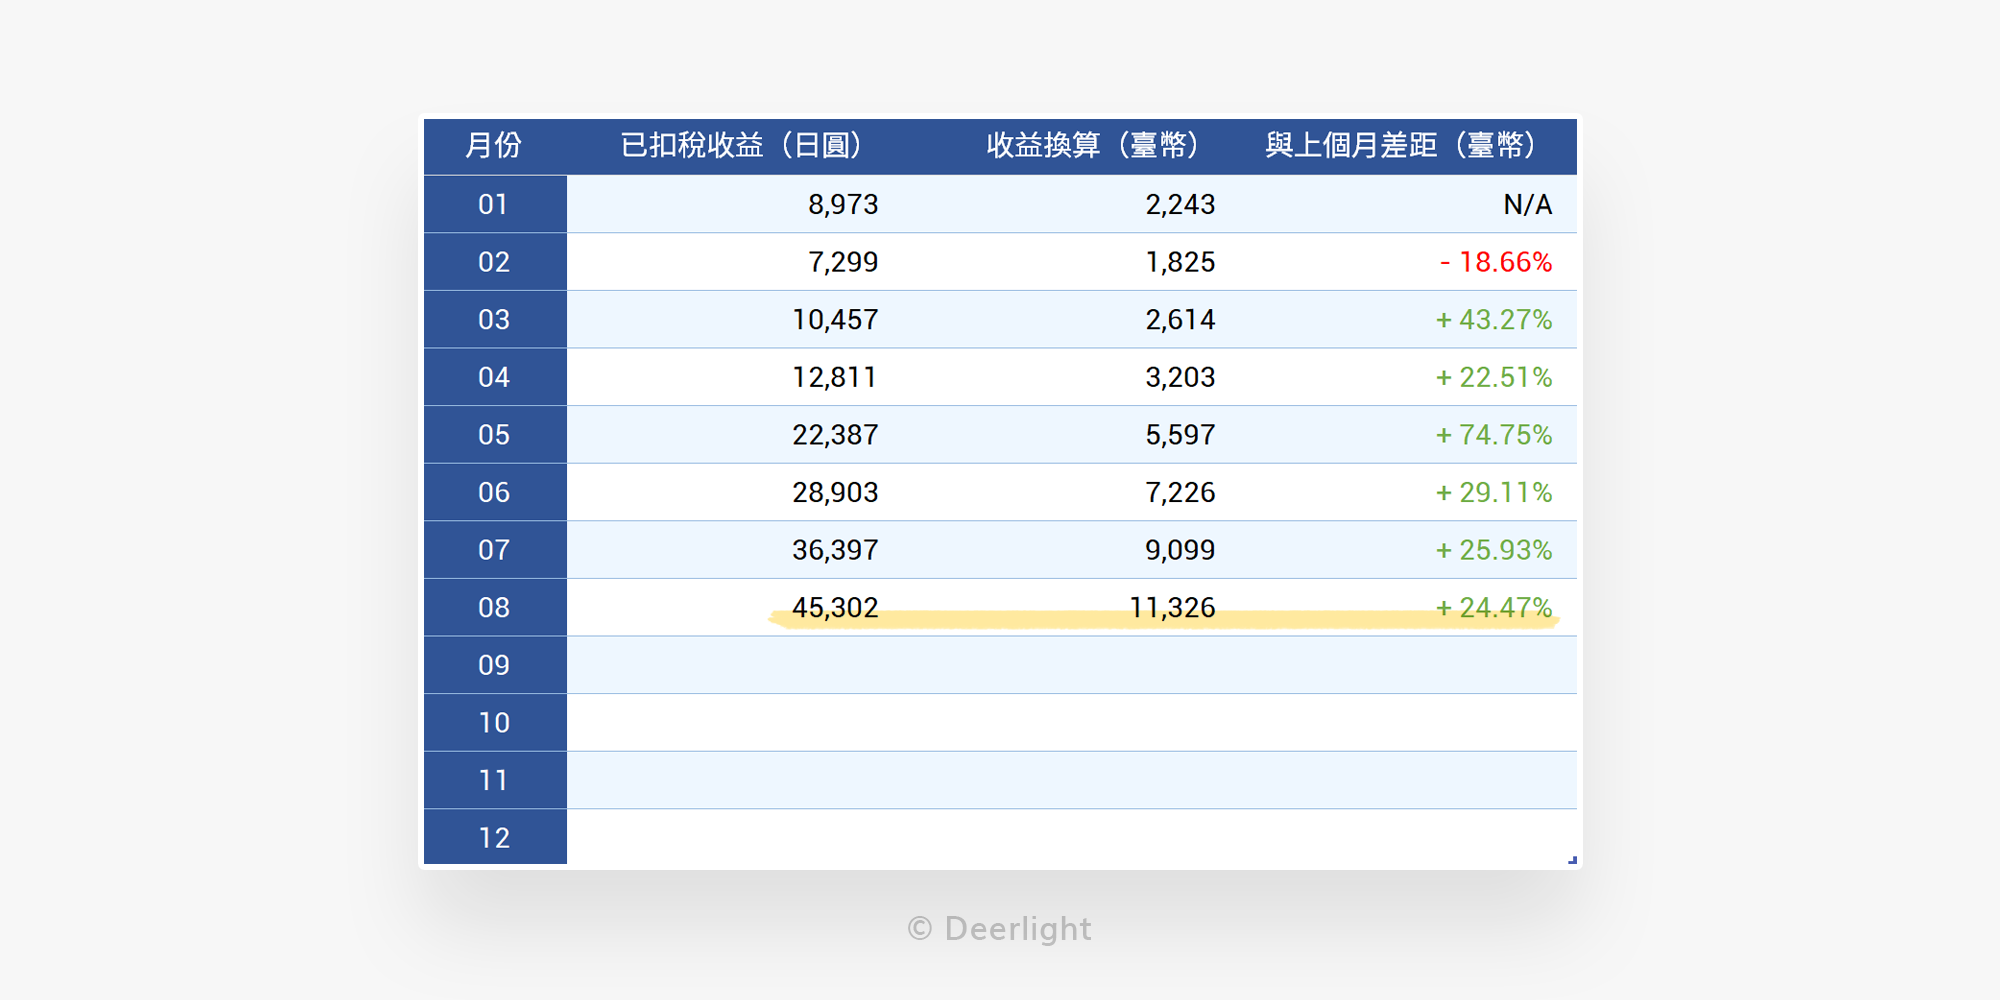Viewport: 2000px width, 1000px height.
Task: Select month cell 12
Action: pos(495,837)
